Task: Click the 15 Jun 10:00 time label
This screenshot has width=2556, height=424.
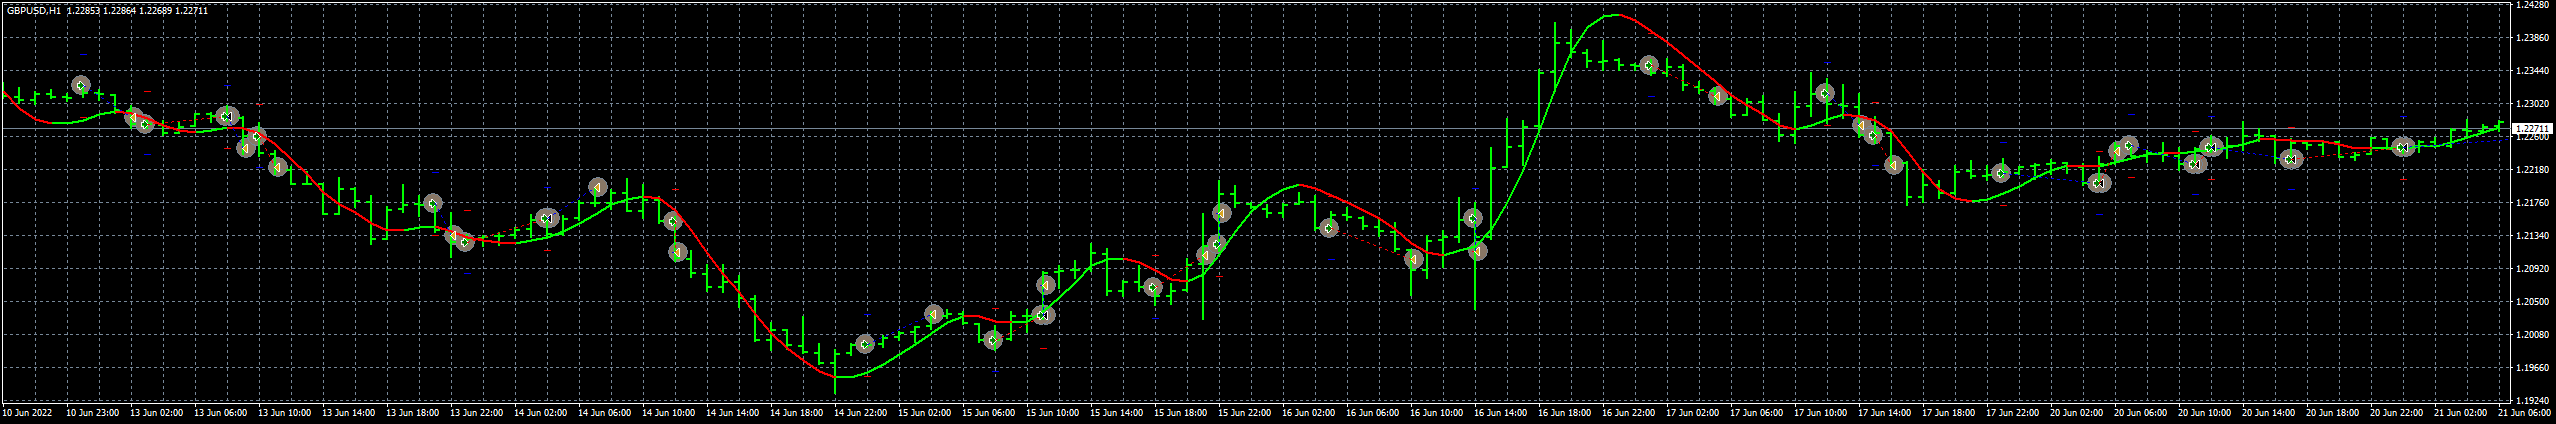Action: pos(1053,412)
